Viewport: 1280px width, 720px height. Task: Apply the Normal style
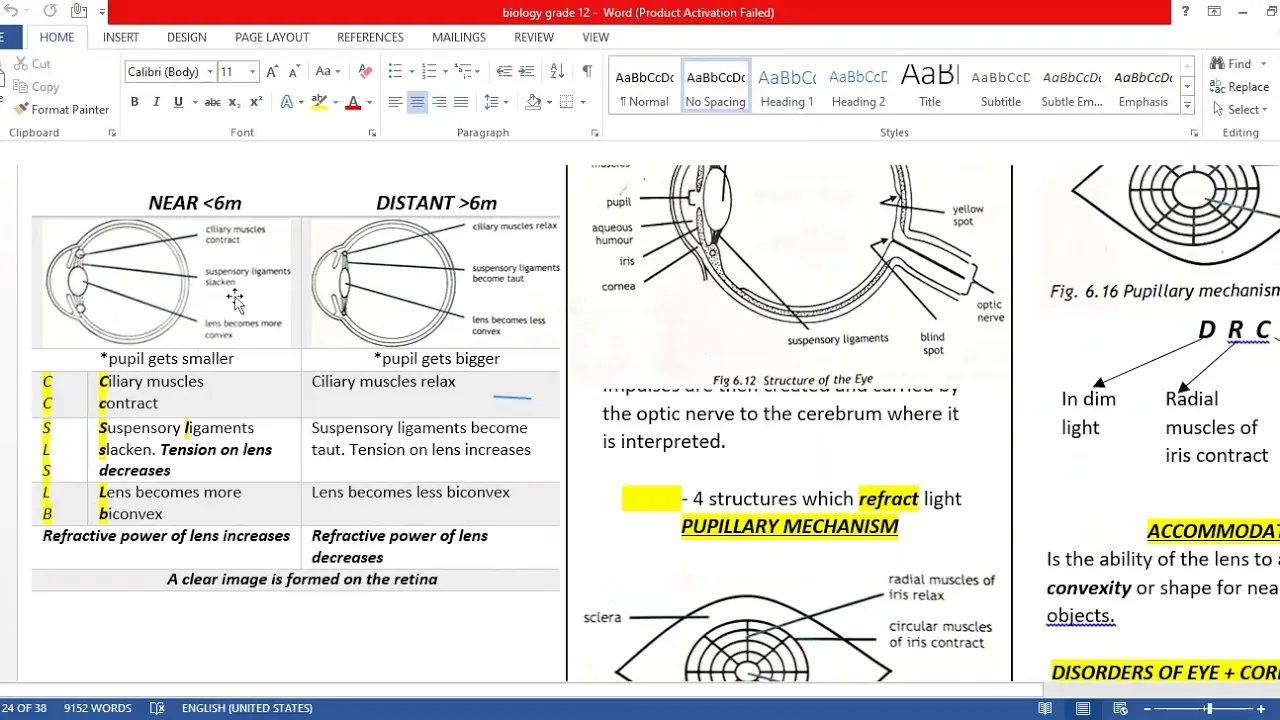[644, 87]
